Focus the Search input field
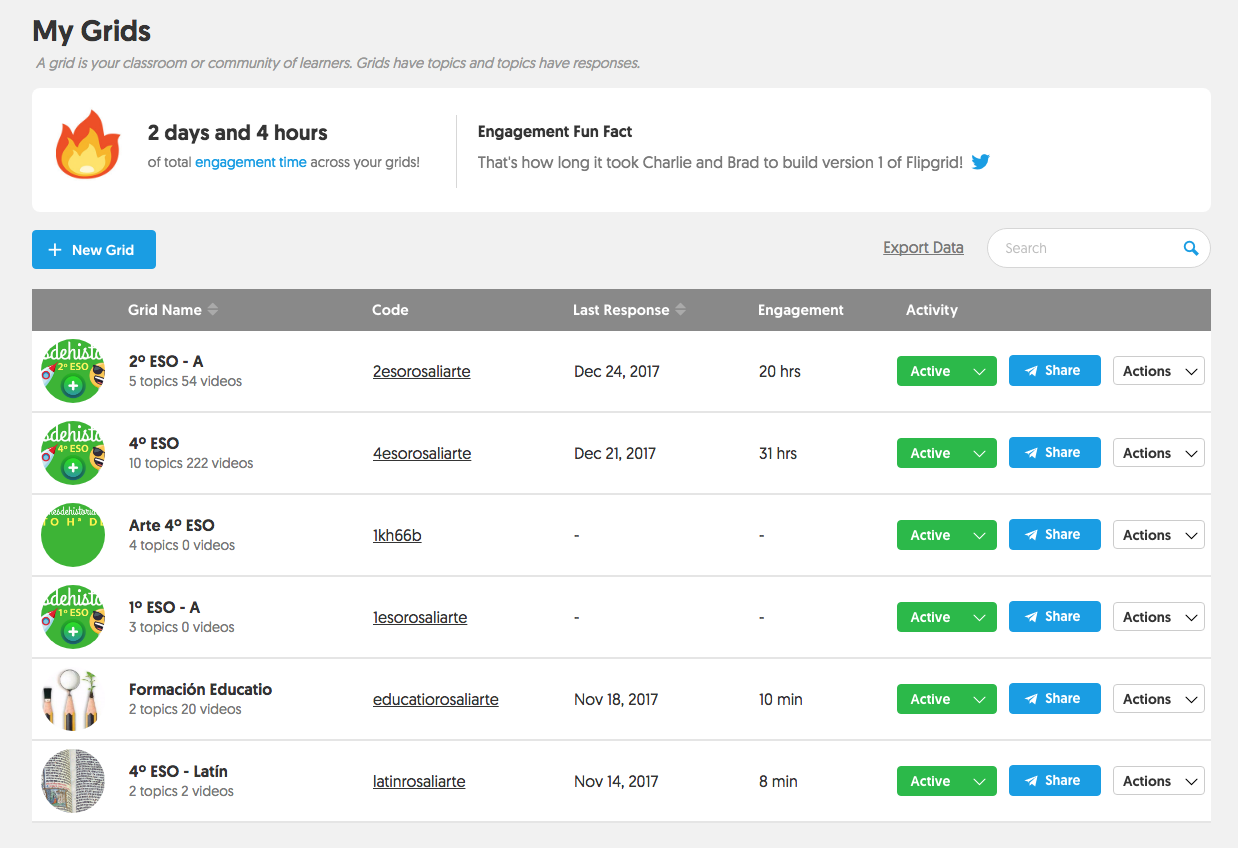Viewport: 1238px width, 848px height. coord(1085,249)
